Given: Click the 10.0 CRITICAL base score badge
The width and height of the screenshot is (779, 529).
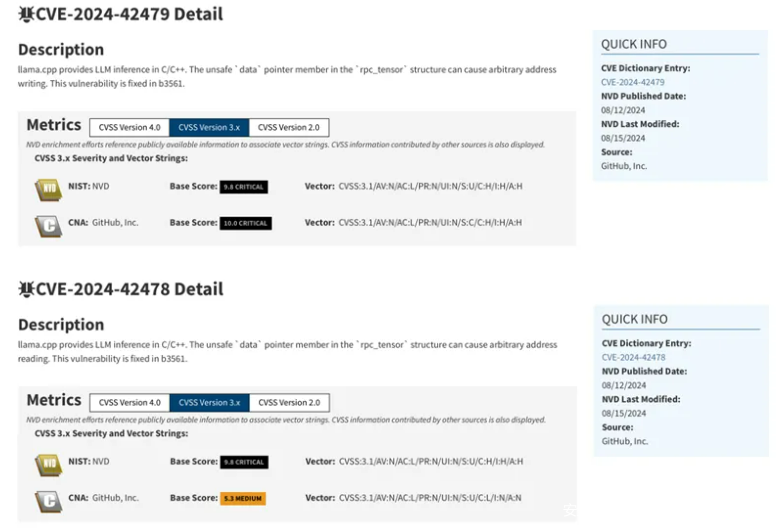Looking at the screenshot, I should pyautogui.click(x=245, y=223).
